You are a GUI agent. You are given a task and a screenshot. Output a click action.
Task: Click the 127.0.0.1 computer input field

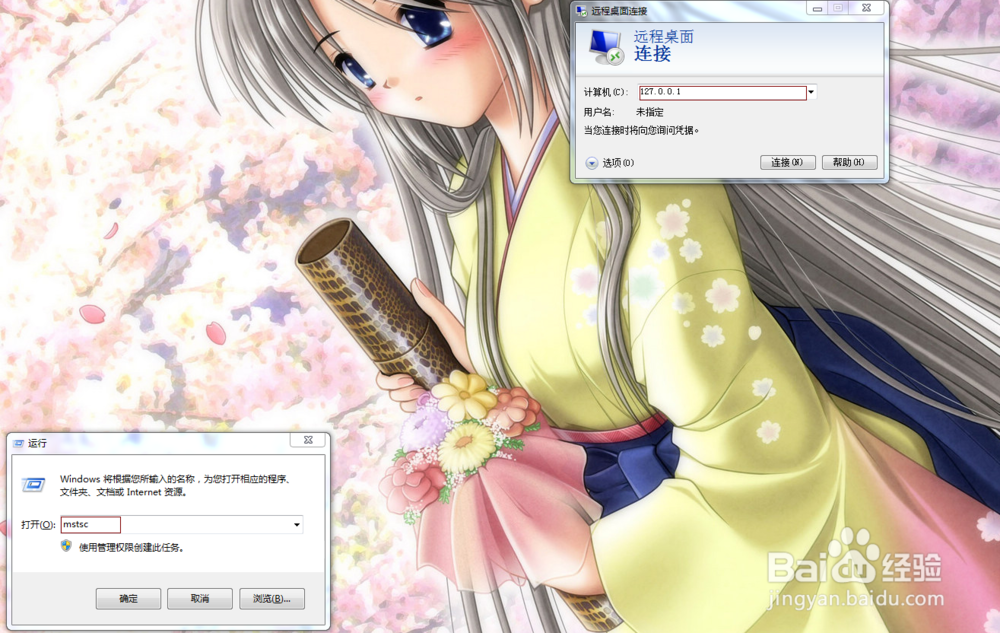[x=723, y=92]
